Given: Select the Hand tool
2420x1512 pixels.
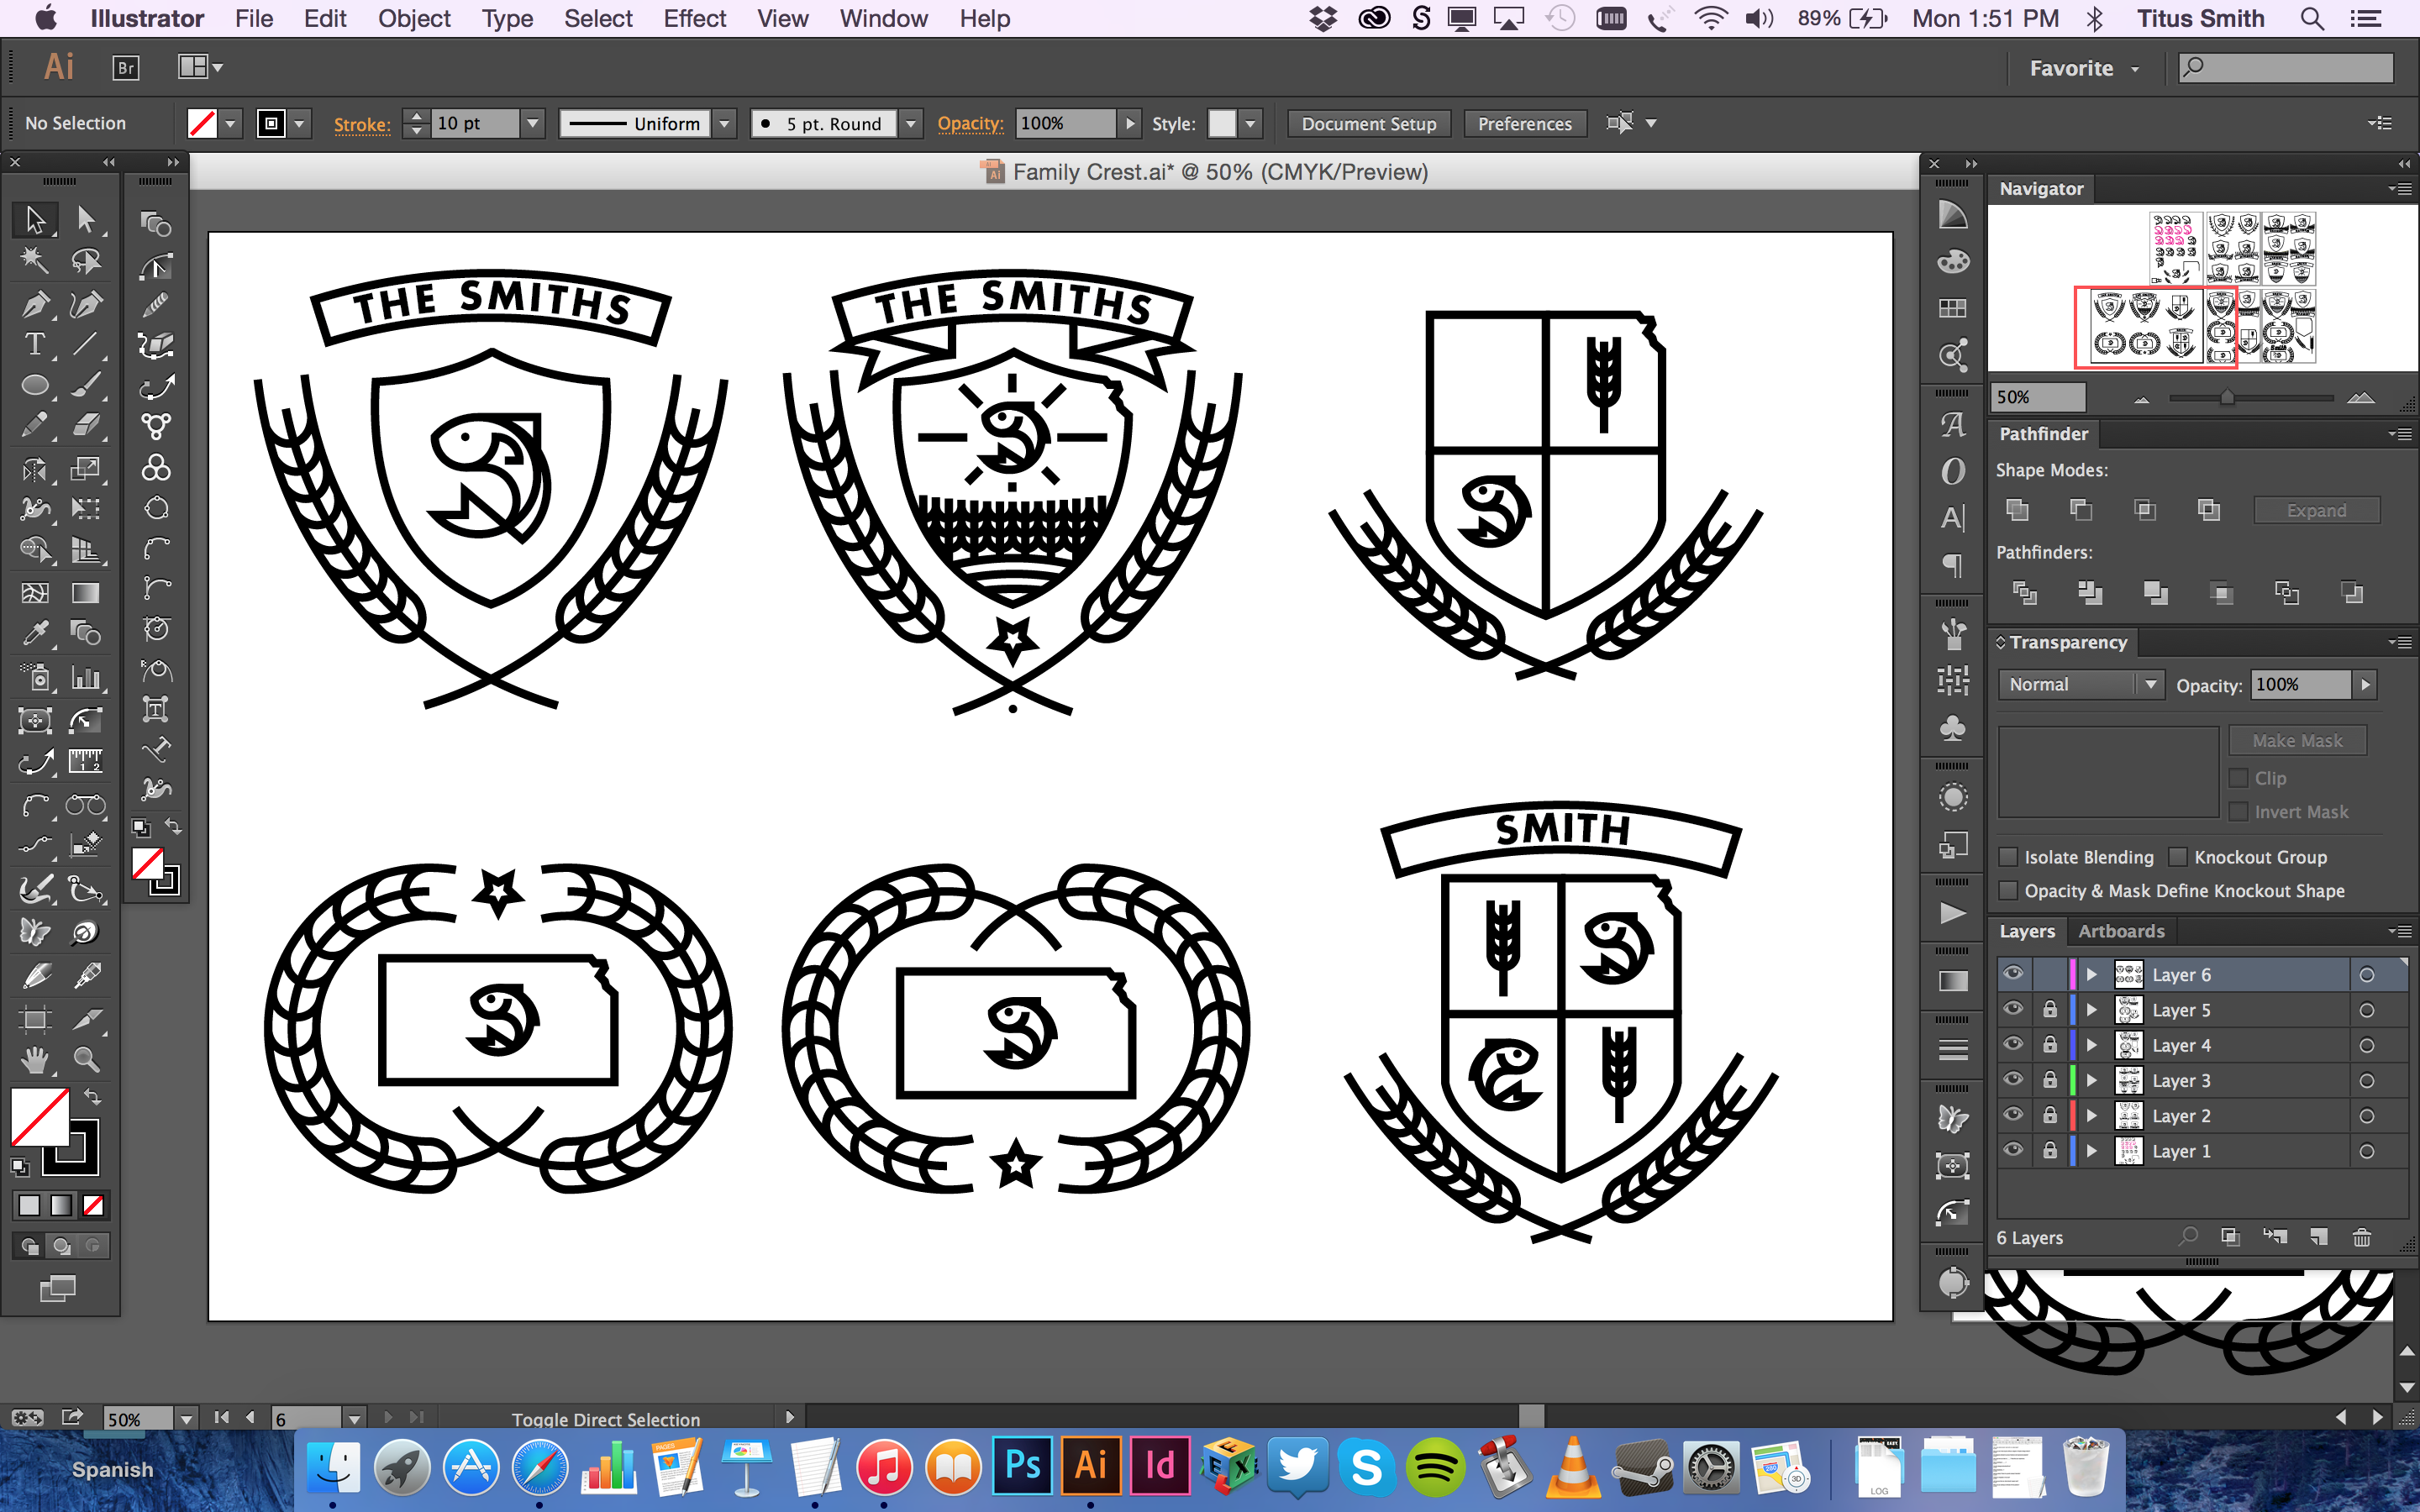Looking at the screenshot, I should (35, 1059).
